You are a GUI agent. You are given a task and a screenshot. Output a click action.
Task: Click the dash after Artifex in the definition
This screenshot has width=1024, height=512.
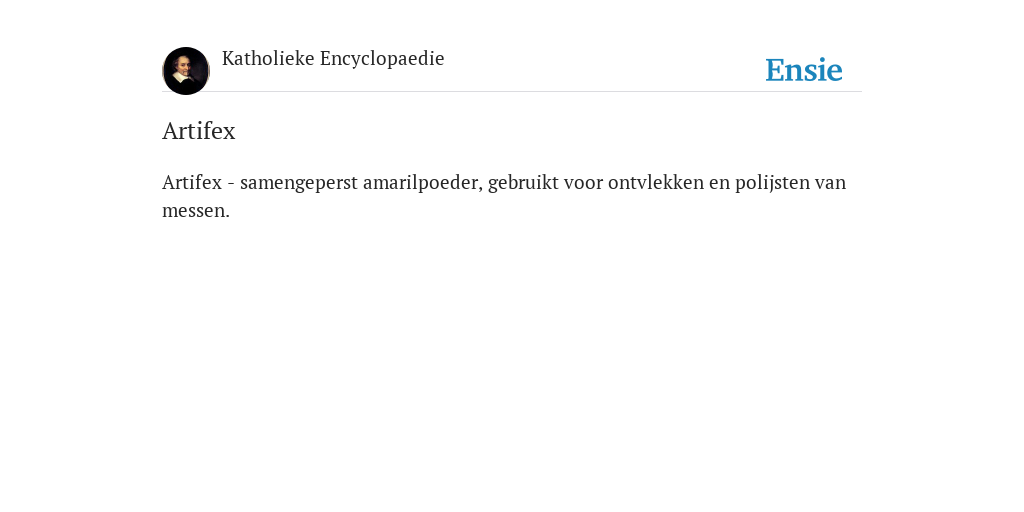pos(231,184)
